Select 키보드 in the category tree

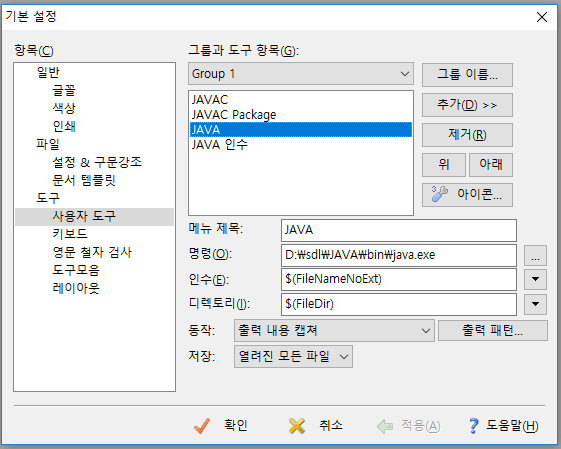(x=70, y=234)
